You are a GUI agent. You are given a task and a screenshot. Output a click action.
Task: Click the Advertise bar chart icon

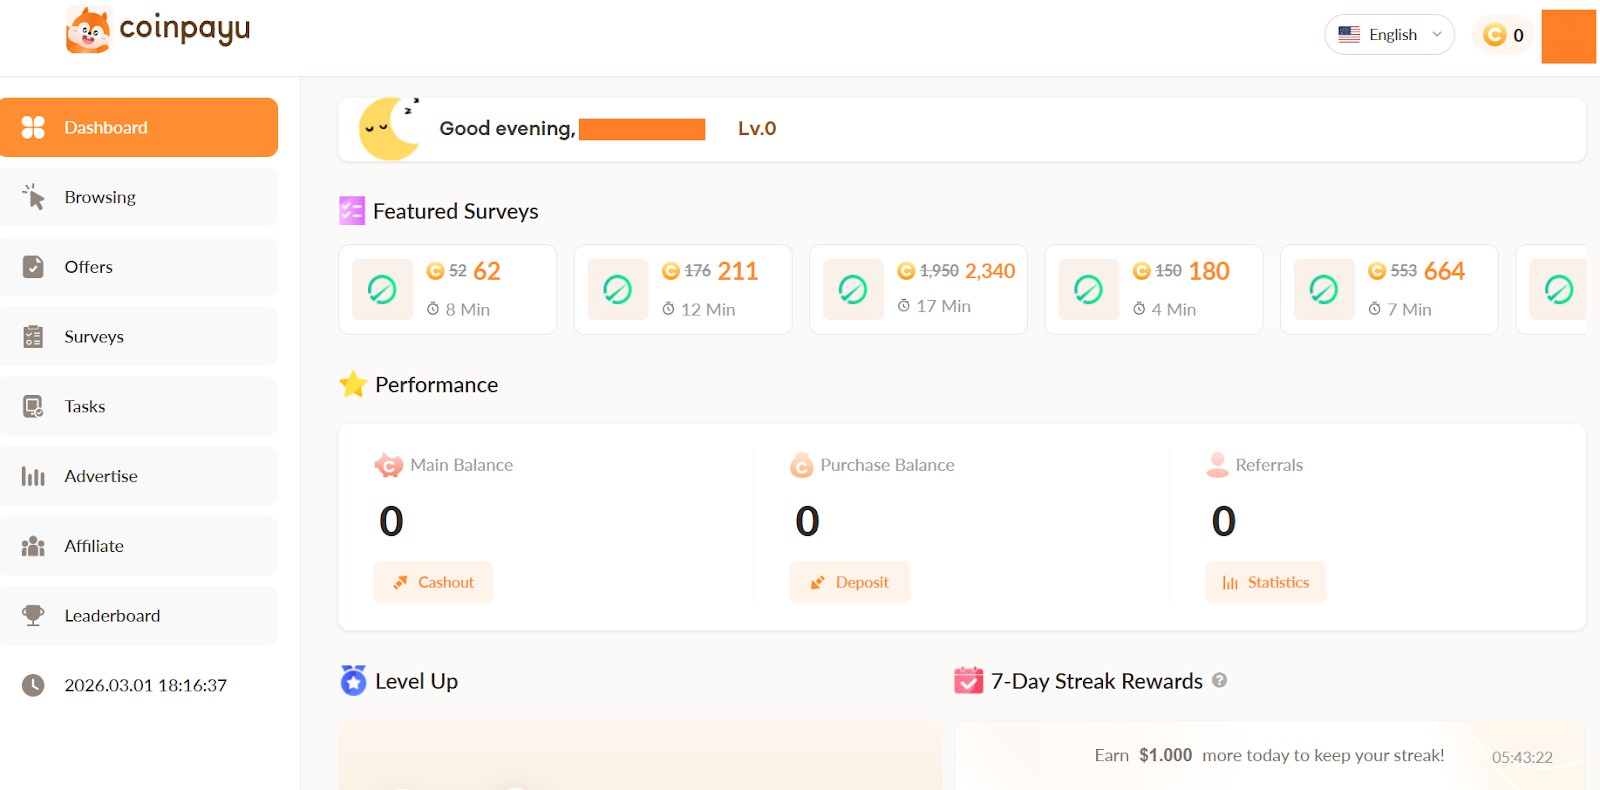(33, 477)
